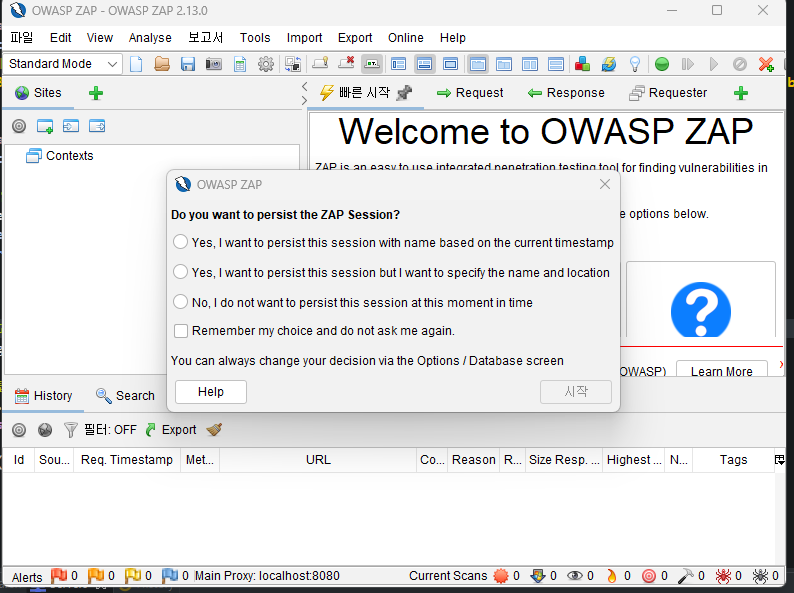Toggle the expand Information tabs layout button
Screen dimensions: 794x593
[424, 64]
